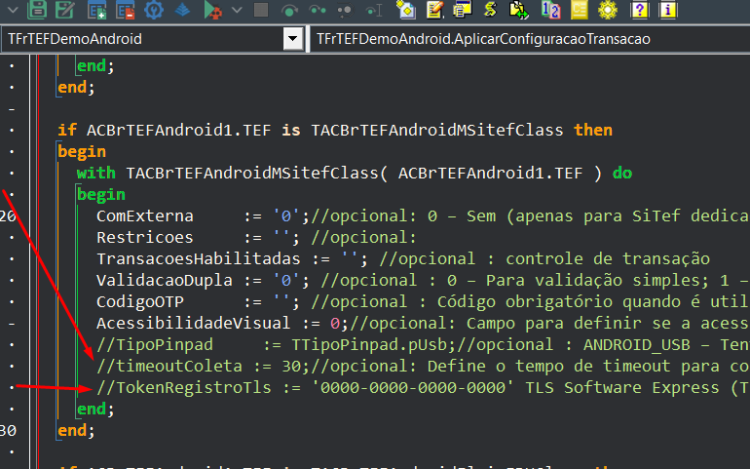This screenshot has width=750, height=469.
Task: Click the yellow CE document icon
Action: click(579, 10)
